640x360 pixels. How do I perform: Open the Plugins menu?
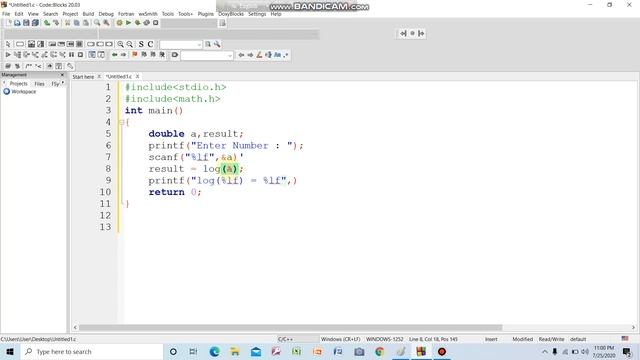pyautogui.click(x=206, y=14)
